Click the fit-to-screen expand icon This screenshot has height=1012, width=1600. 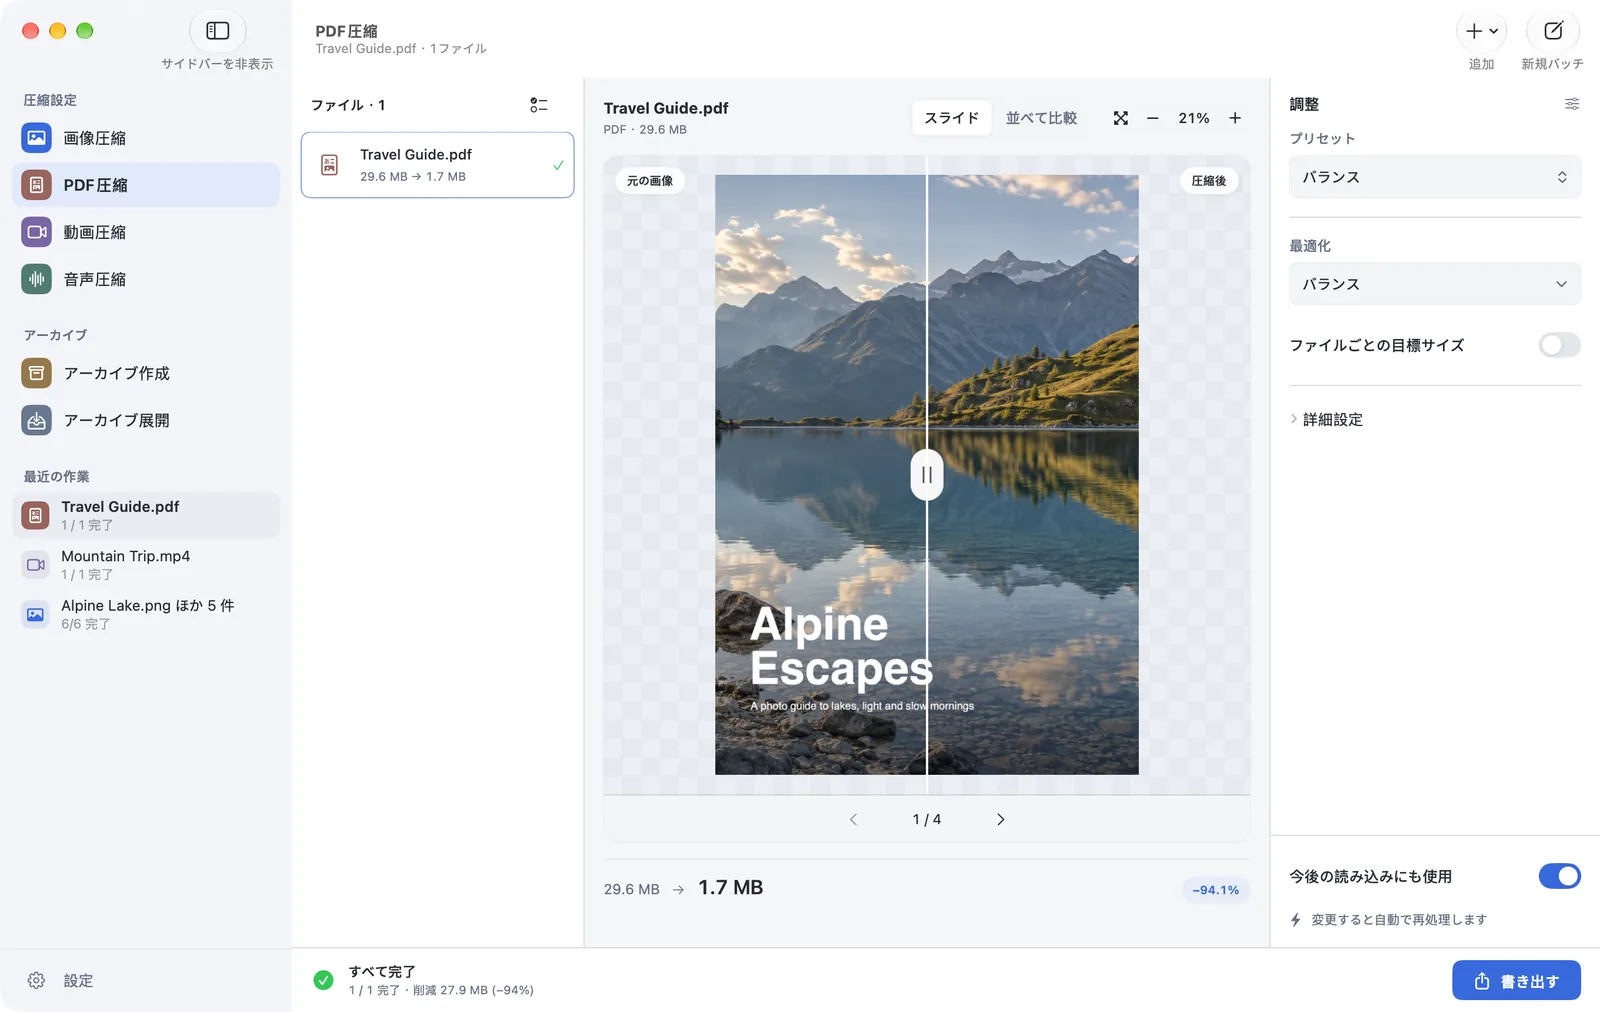click(1120, 118)
